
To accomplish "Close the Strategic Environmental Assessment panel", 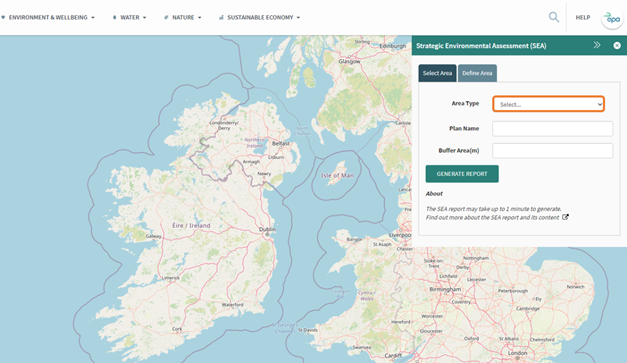I will pos(617,46).
